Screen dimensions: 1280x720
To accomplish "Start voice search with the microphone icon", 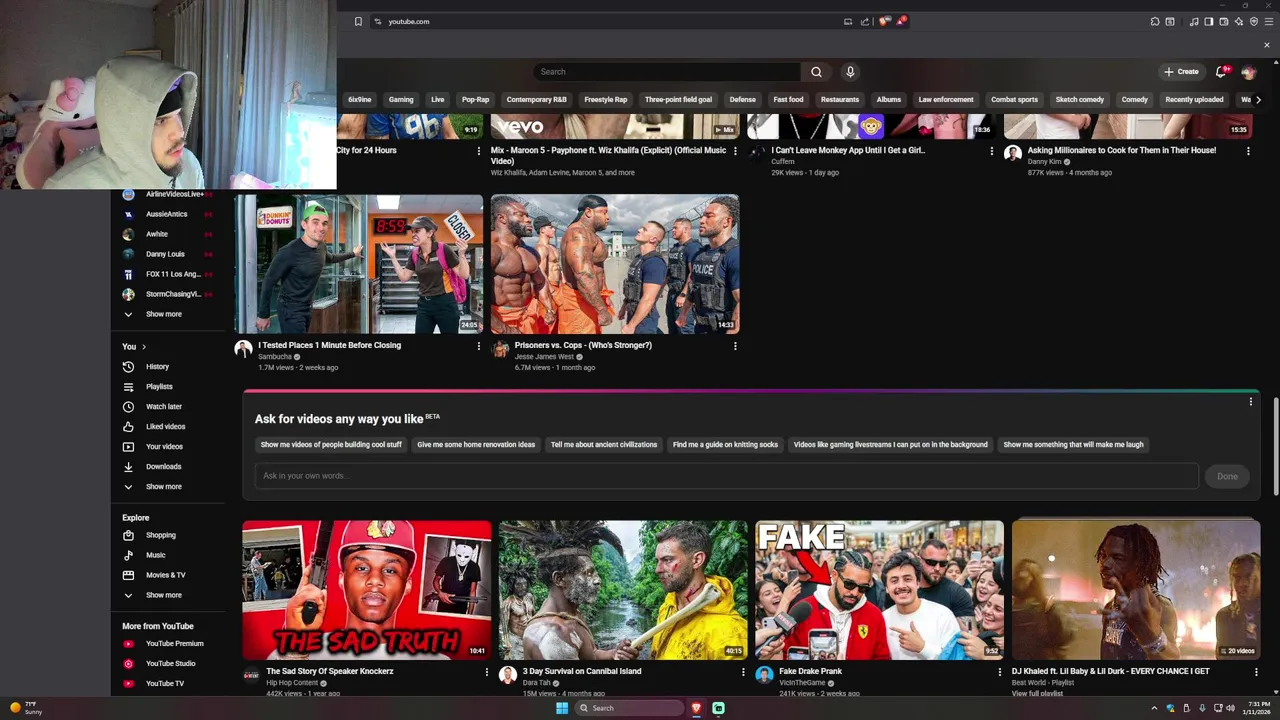I will pos(850,72).
